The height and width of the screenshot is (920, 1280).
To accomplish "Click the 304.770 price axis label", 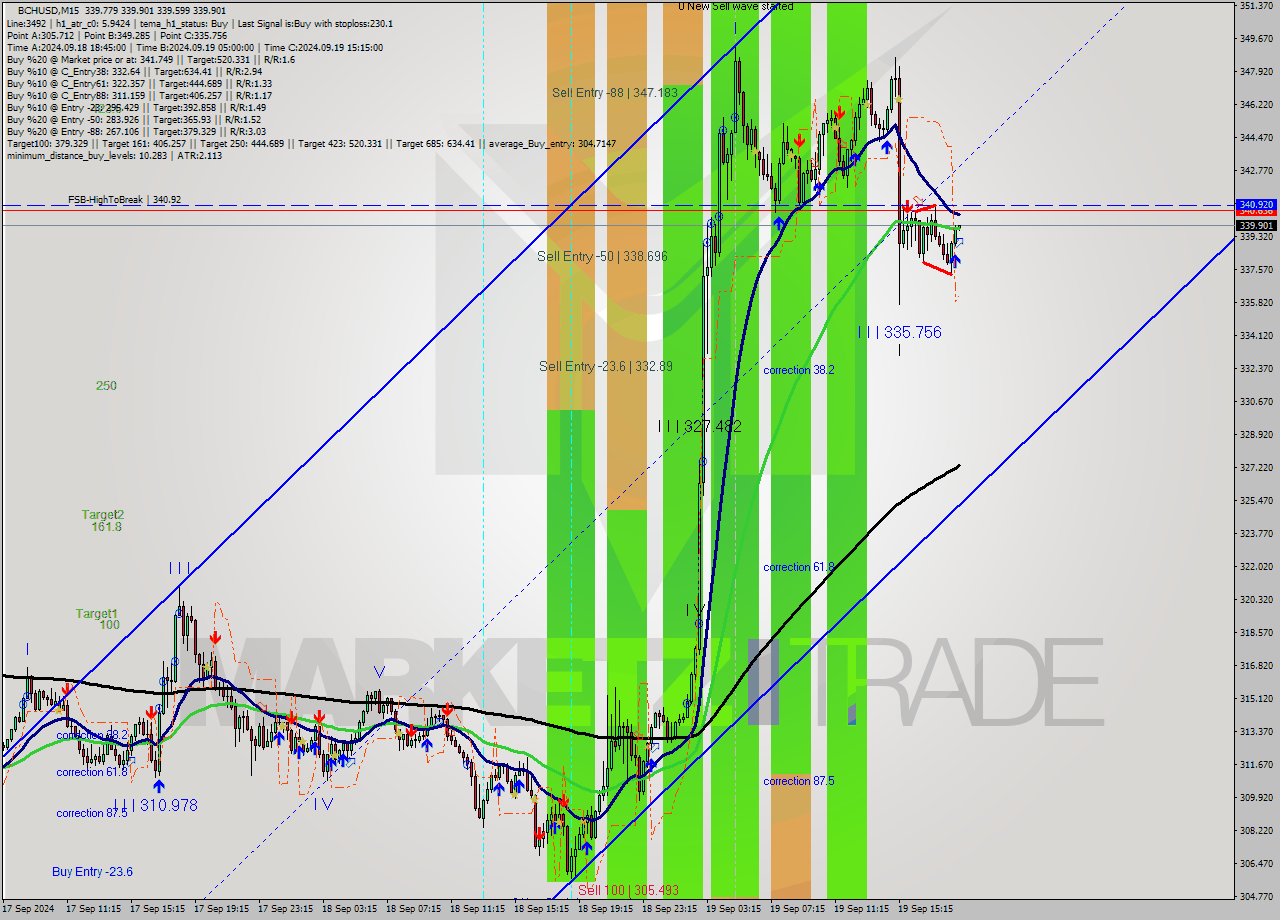I will (x=1257, y=897).
